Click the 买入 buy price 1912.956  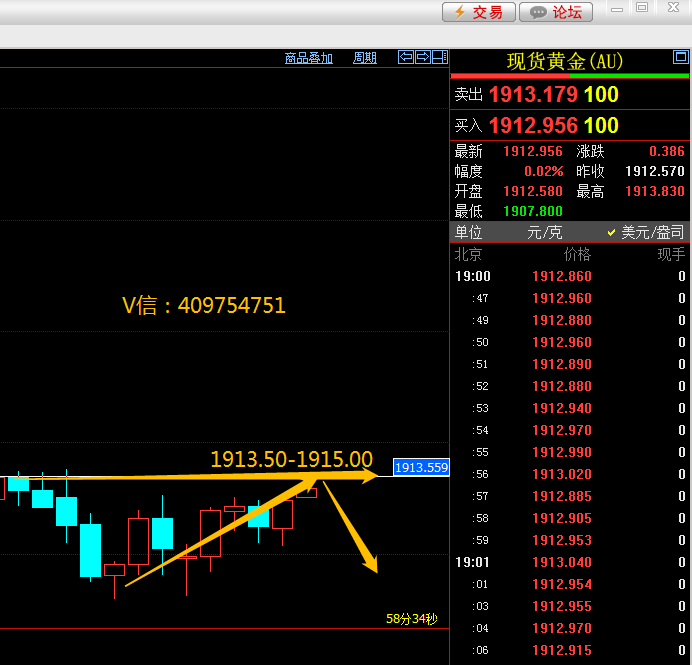(533, 126)
